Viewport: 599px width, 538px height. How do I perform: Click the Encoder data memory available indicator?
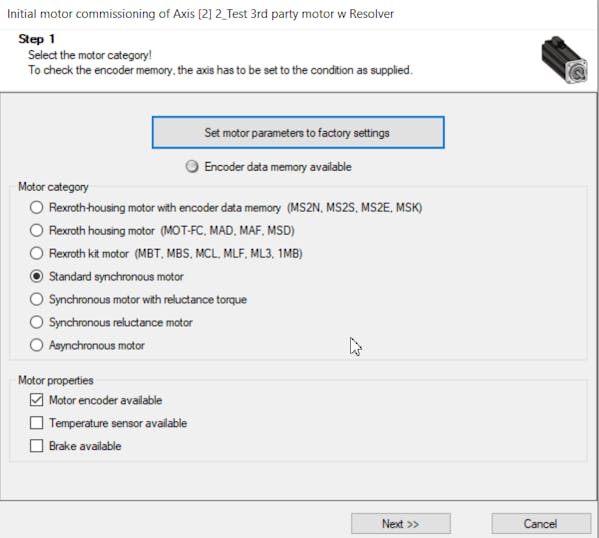[192, 167]
